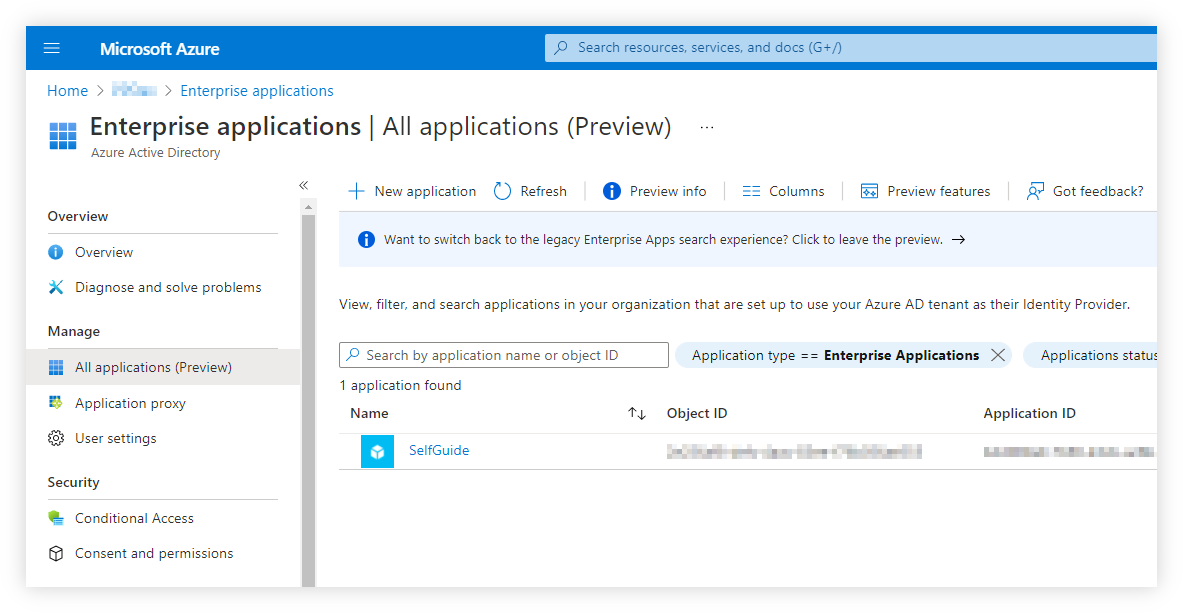The height and width of the screenshot is (613, 1183).
Task: Click the Preview features icon
Action: point(869,191)
